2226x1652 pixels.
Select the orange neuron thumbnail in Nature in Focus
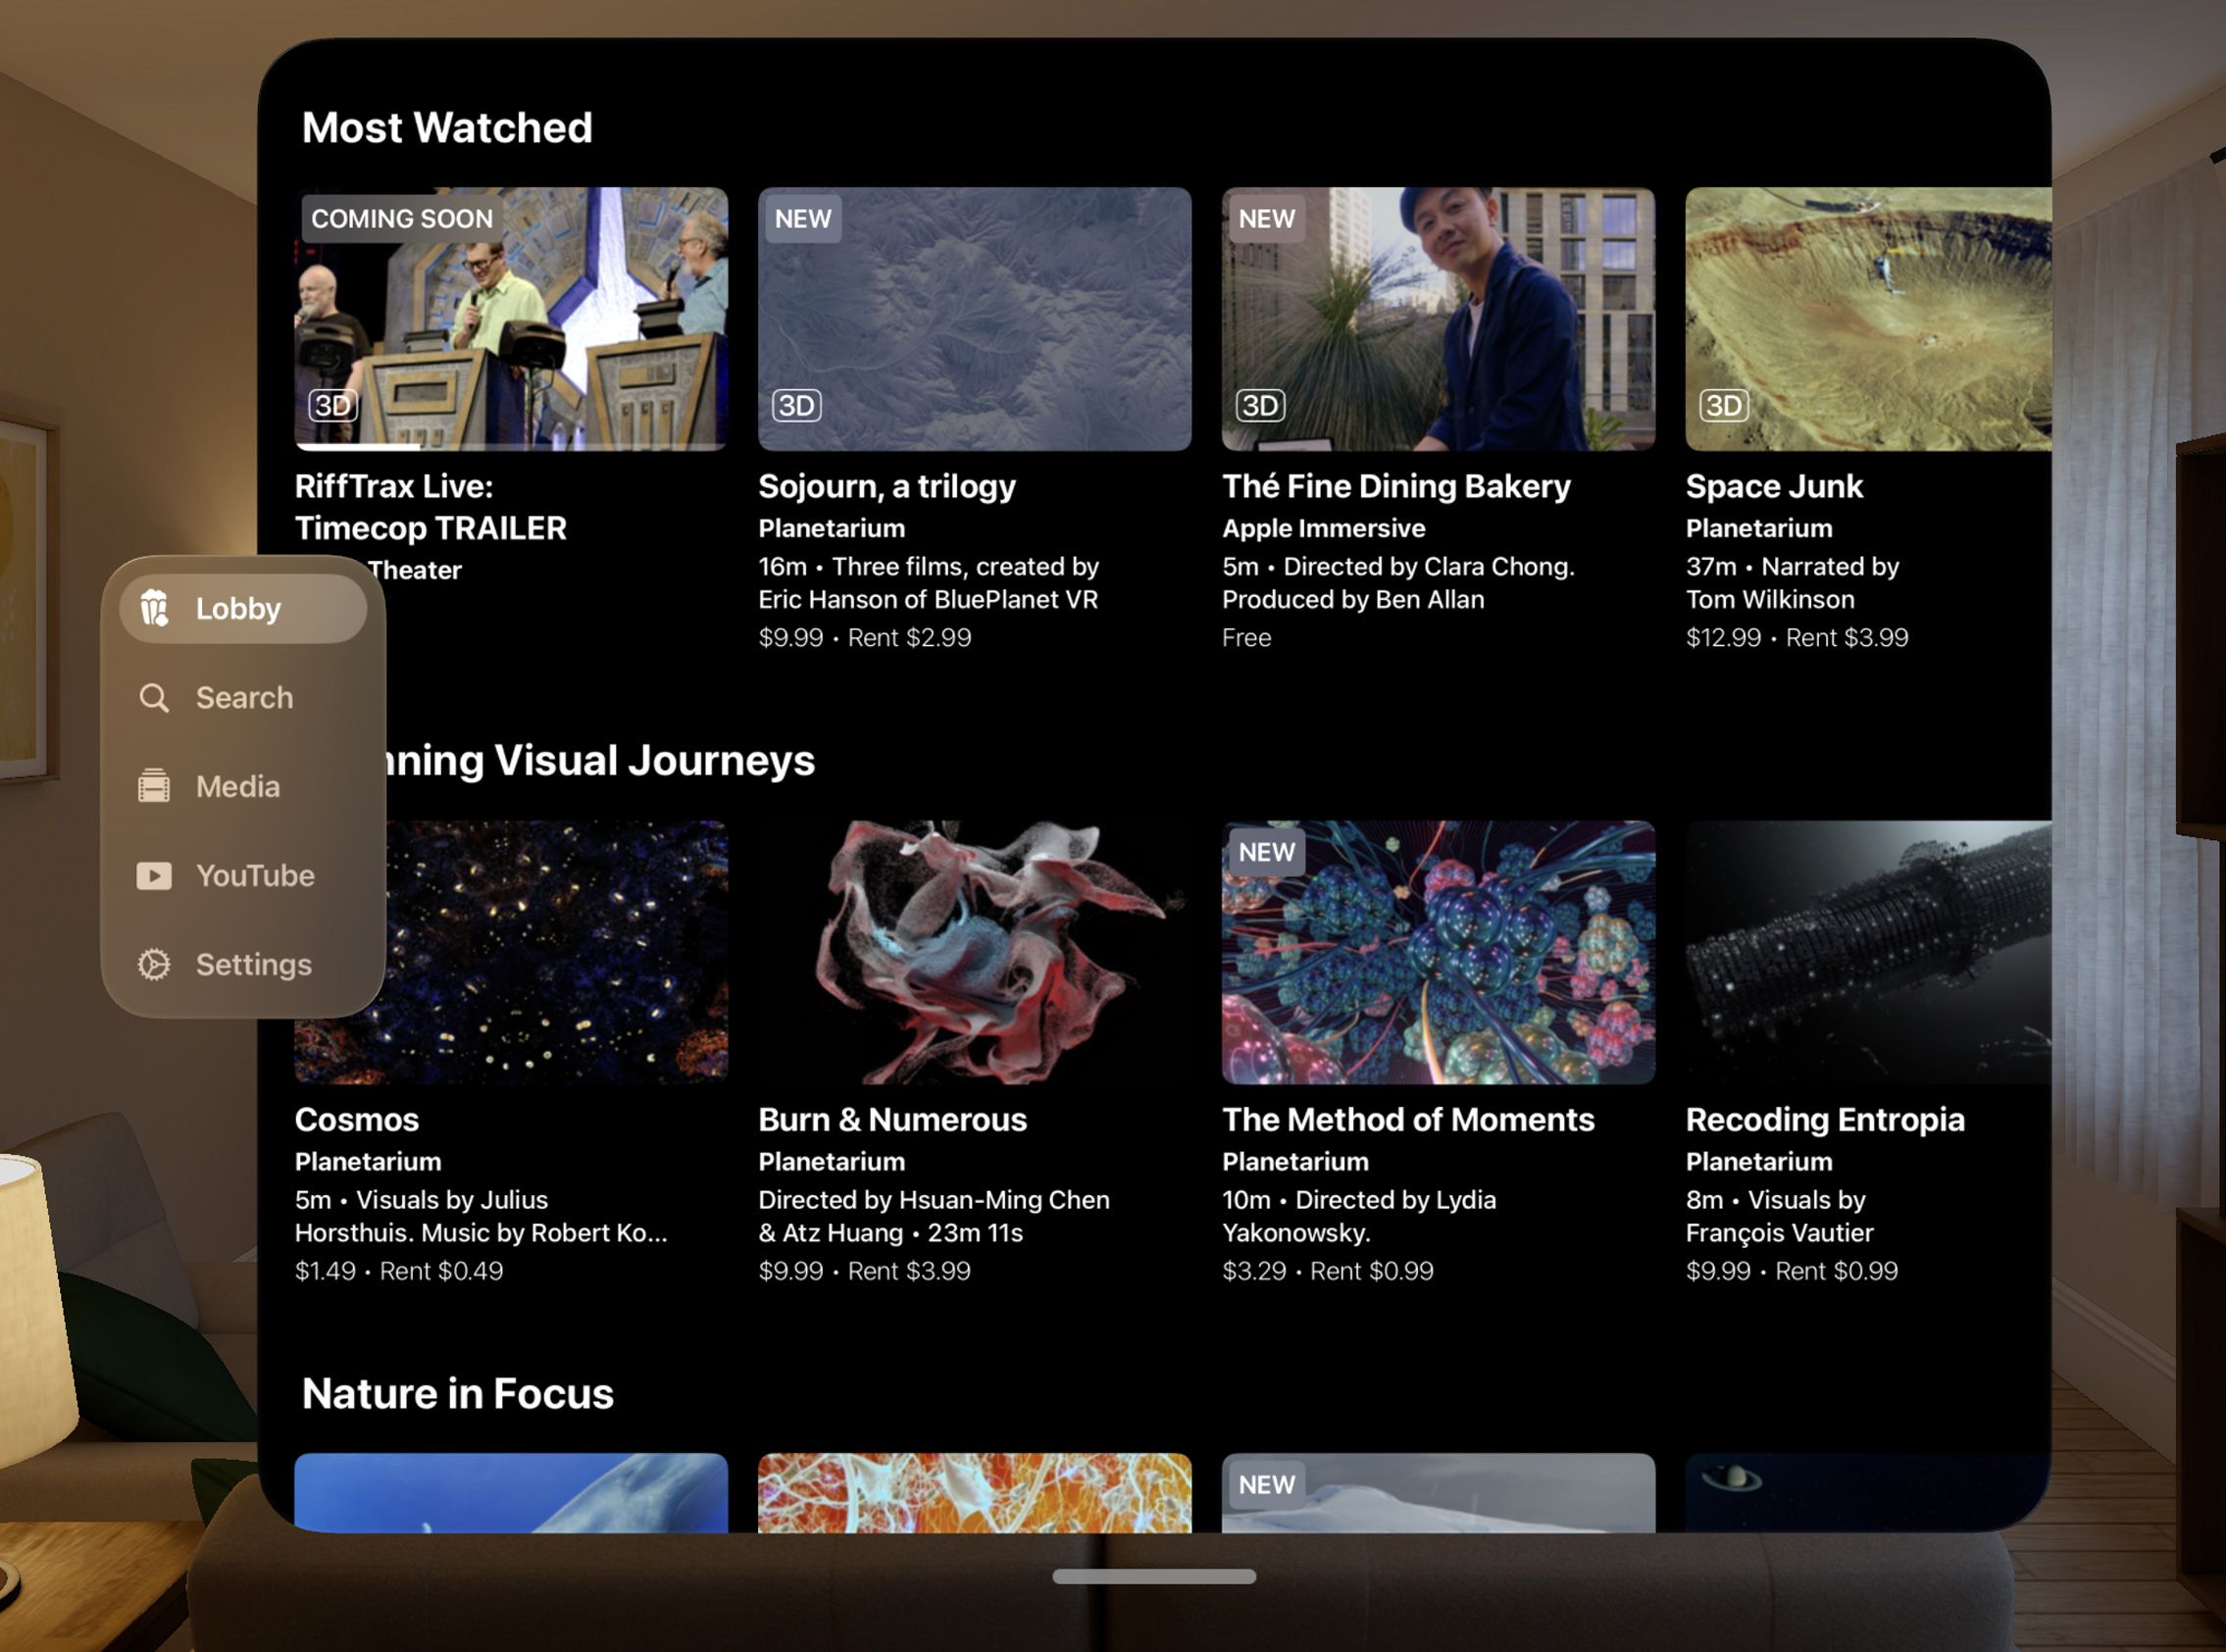pyautogui.click(x=975, y=1493)
